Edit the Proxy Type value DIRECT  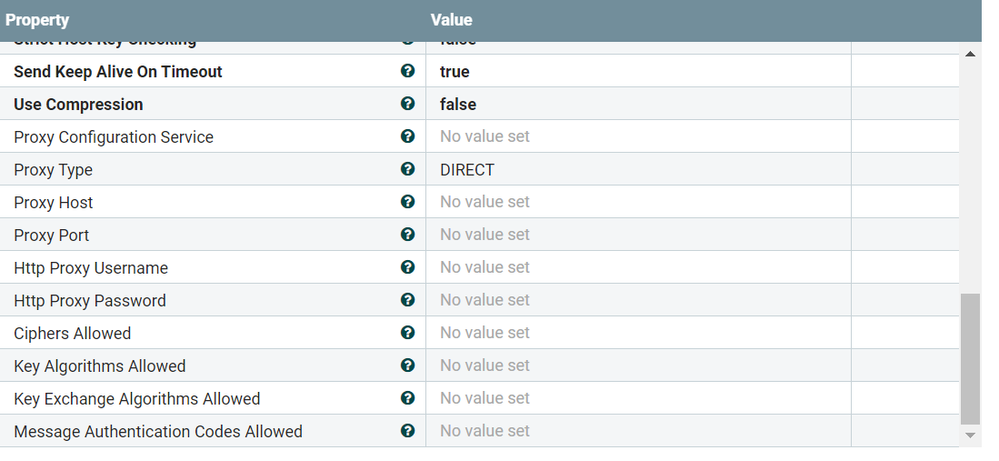point(638,169)
